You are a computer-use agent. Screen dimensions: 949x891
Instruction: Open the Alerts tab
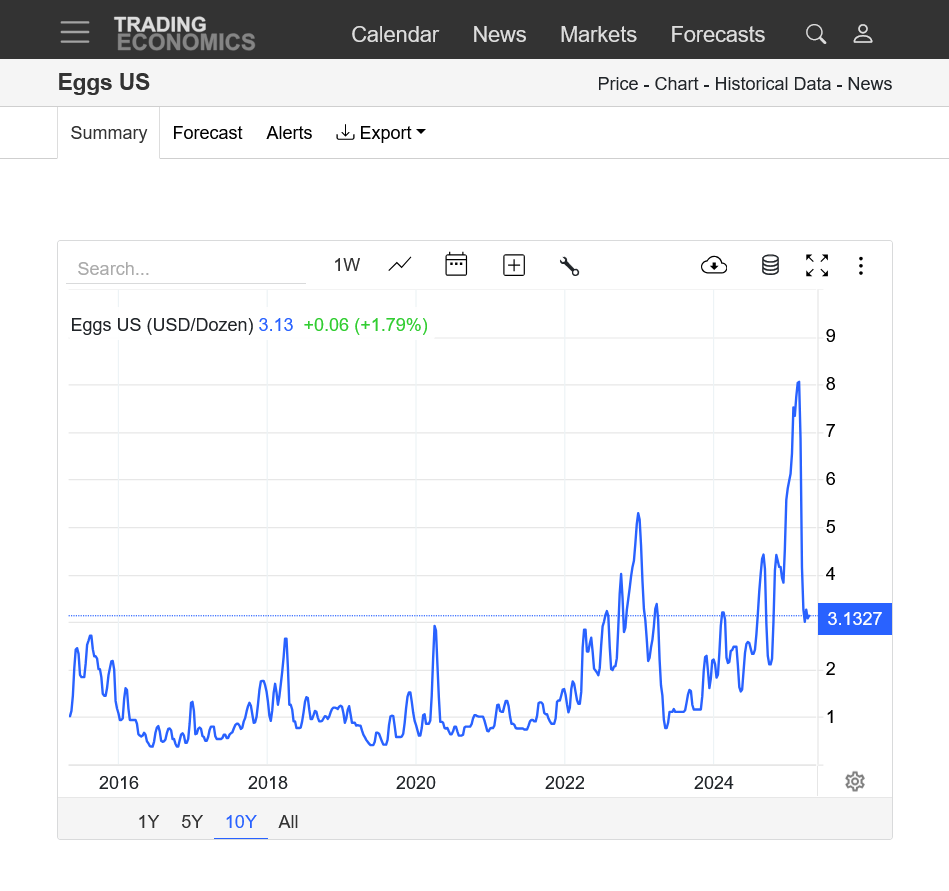click(289, 133)
